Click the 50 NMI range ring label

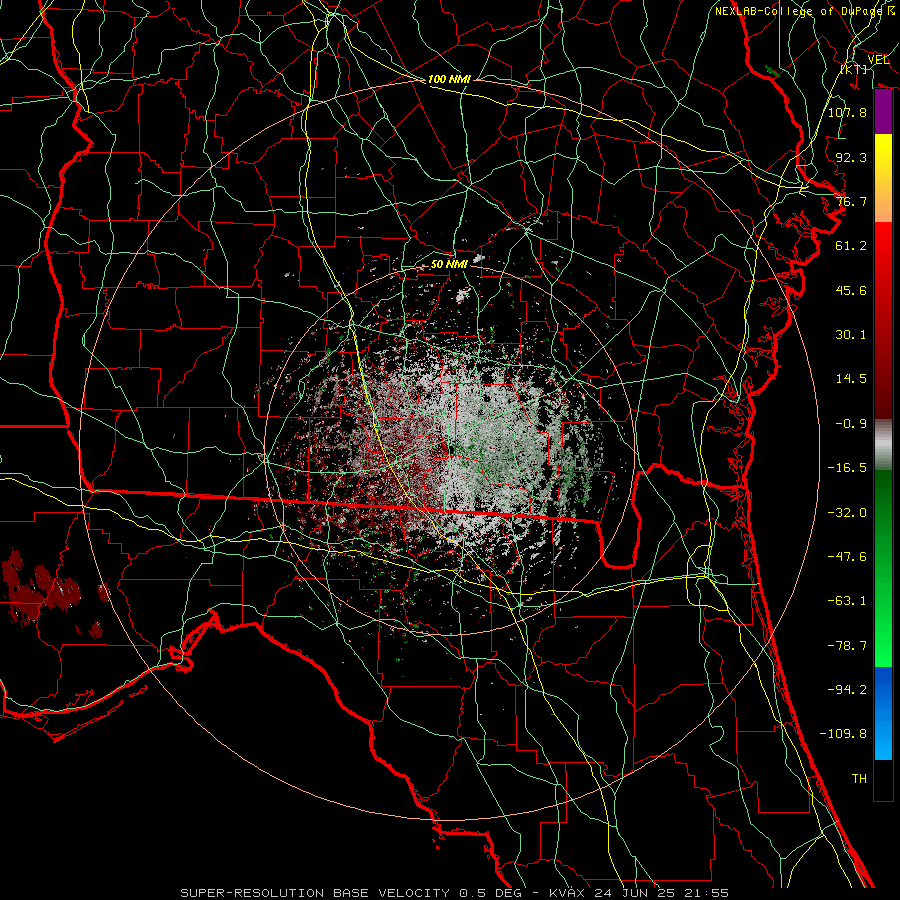click(x=449, y=264)
